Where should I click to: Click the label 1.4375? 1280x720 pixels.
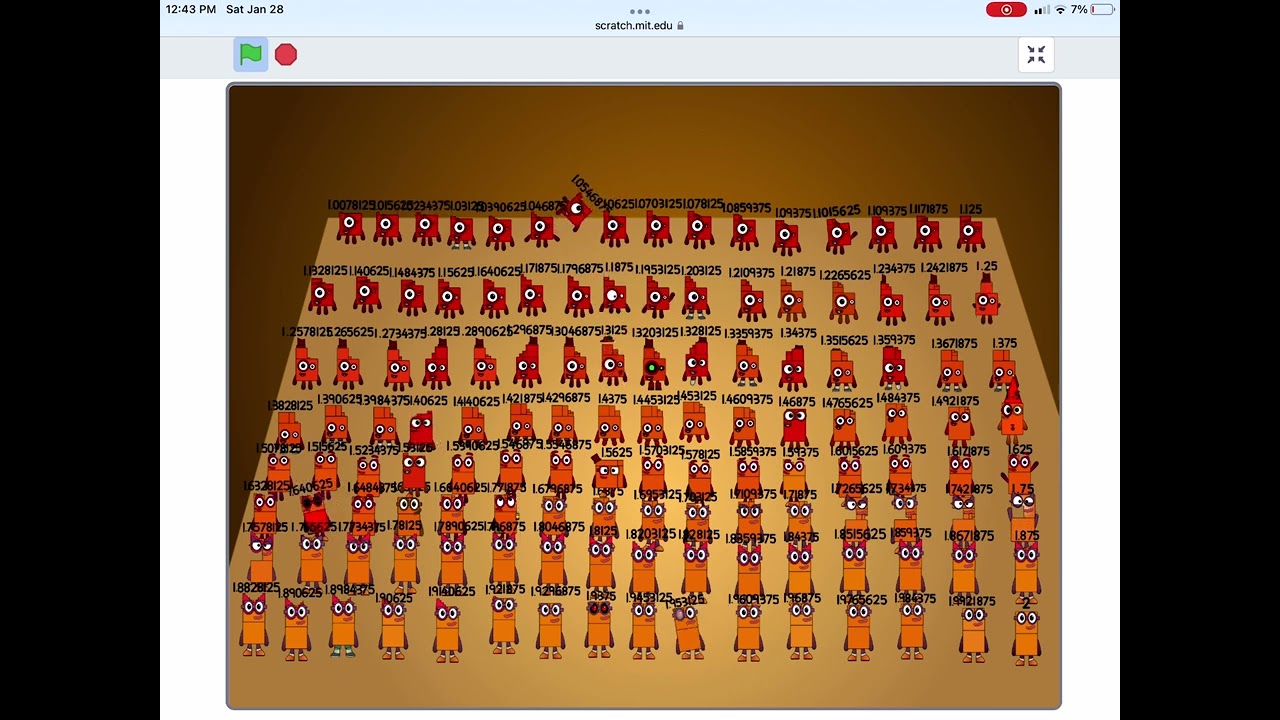pos(611,399)
